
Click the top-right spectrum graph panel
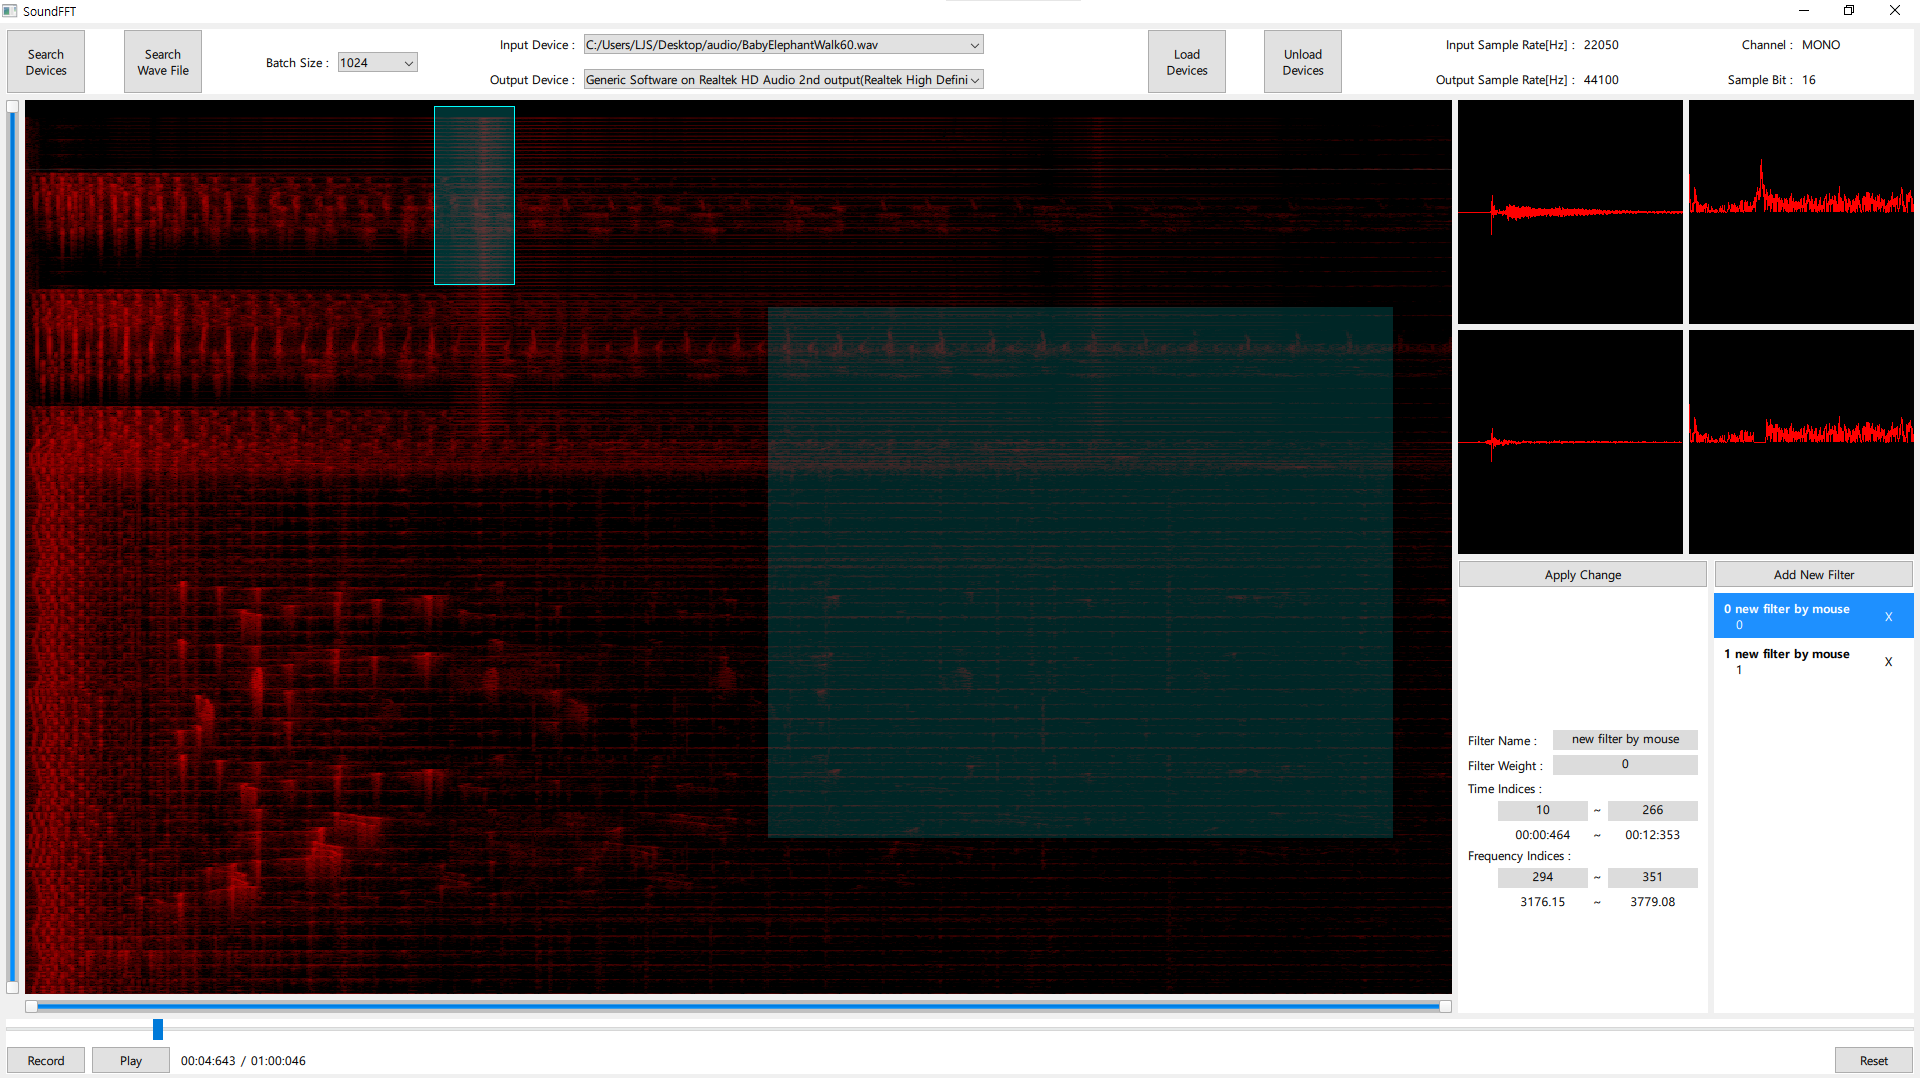coord(1801,212)
